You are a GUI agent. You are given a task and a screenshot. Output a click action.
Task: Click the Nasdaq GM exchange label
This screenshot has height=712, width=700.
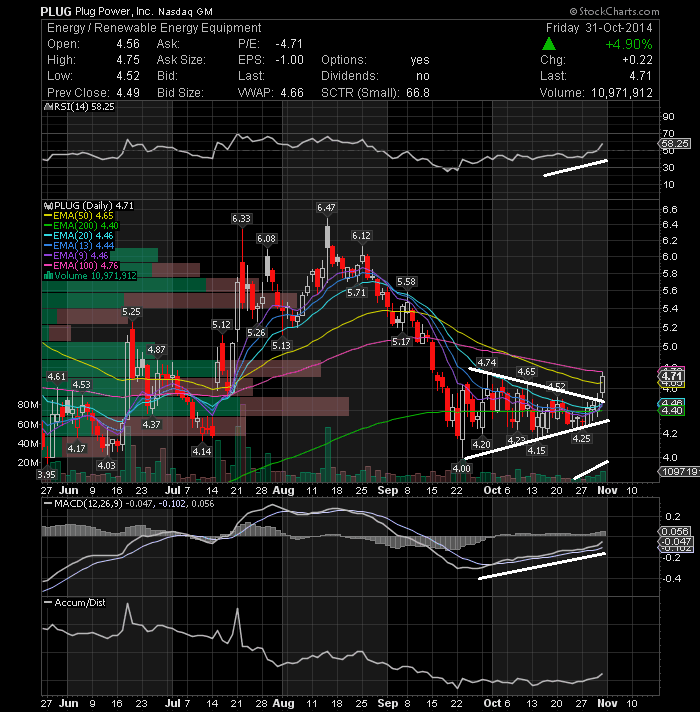[185, 12]
